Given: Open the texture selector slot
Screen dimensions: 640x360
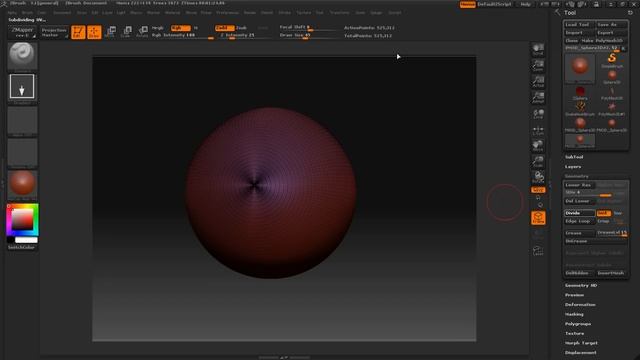Looking at the screenshot, I should (x=22, y=153).
